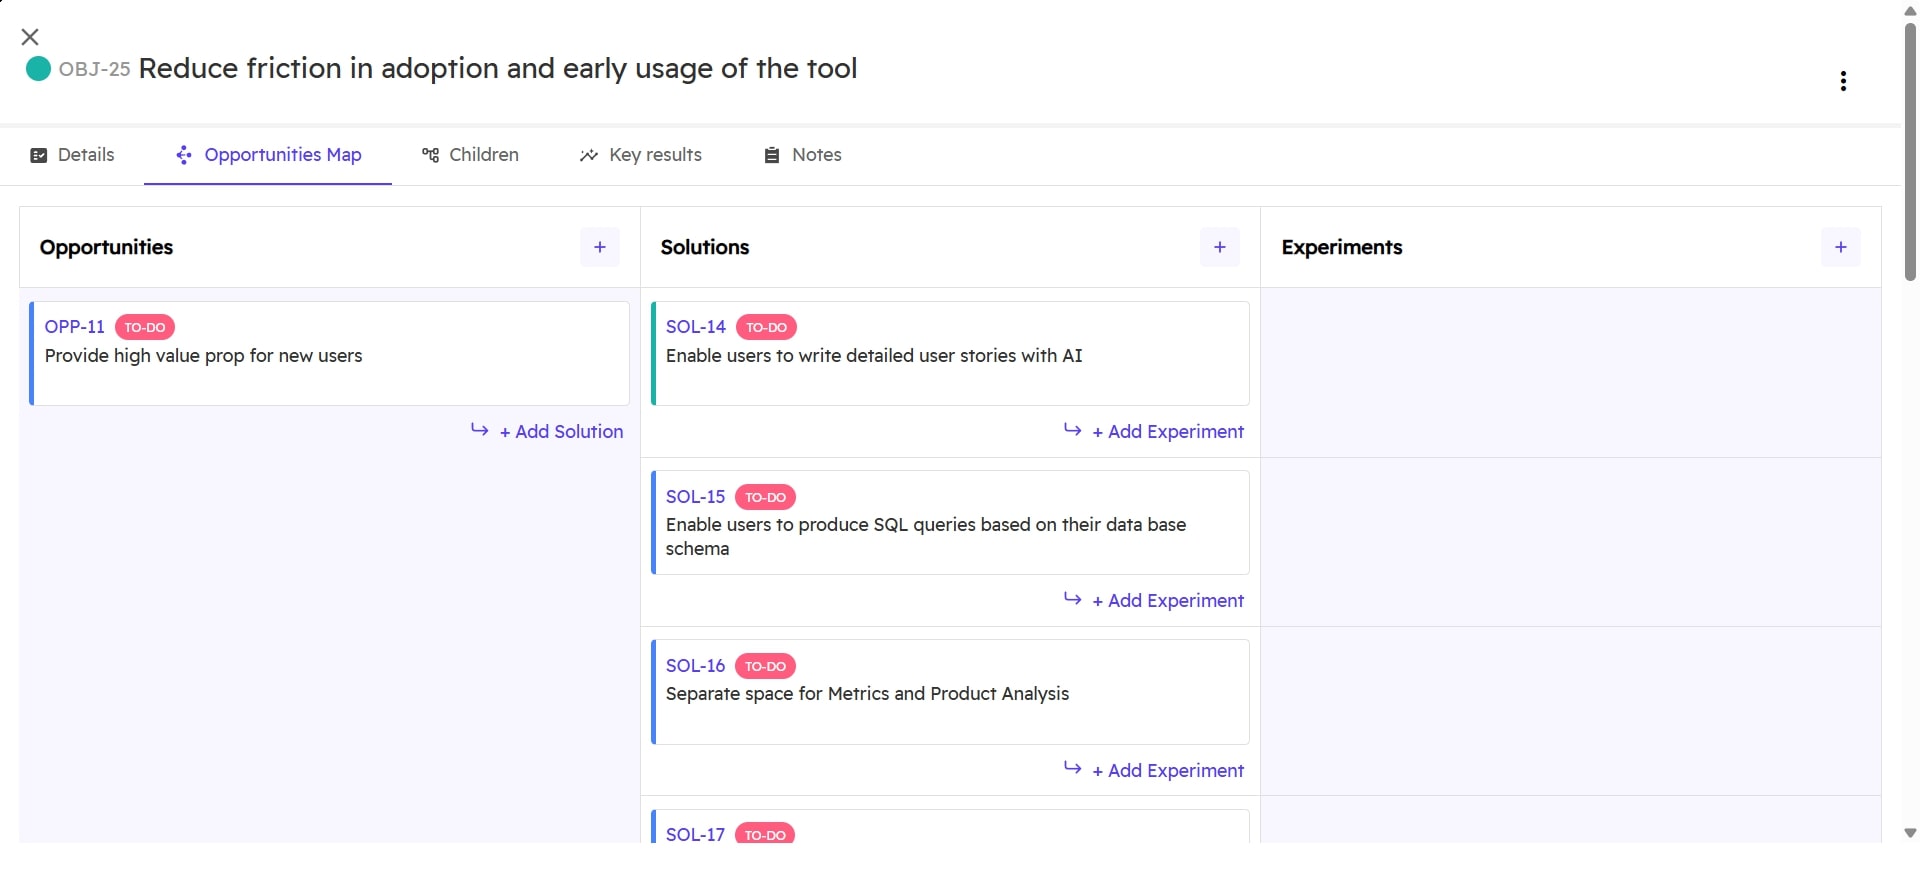The width and height of the screenshot is (1920, 869).
Task: Click the green status circle beside OBJ-25
Action: click(x=38, y=69)
